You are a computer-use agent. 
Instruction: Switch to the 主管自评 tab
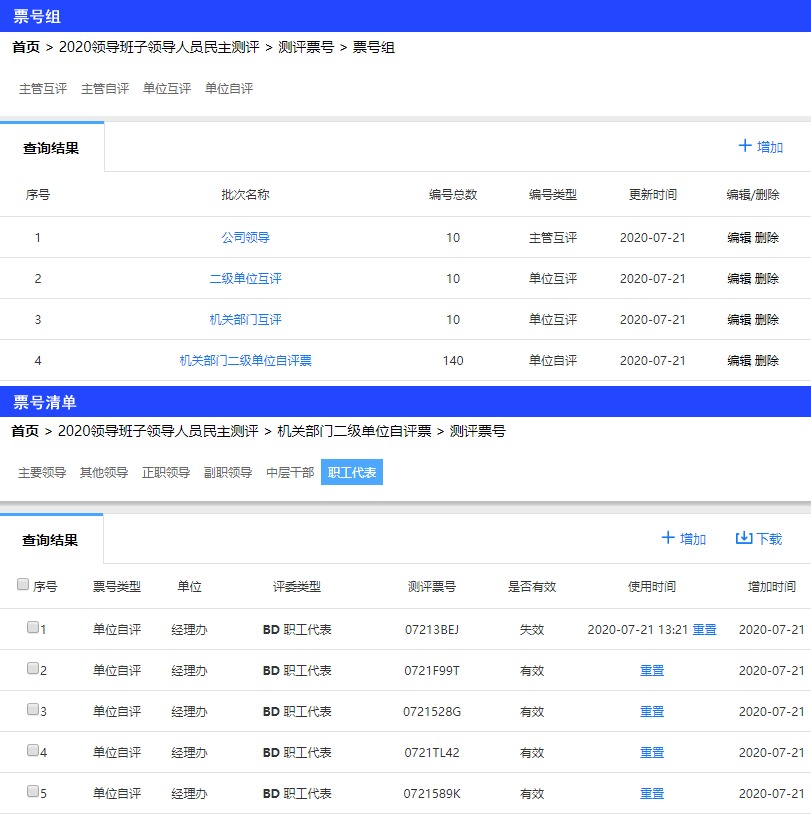[x=105, y=89]
